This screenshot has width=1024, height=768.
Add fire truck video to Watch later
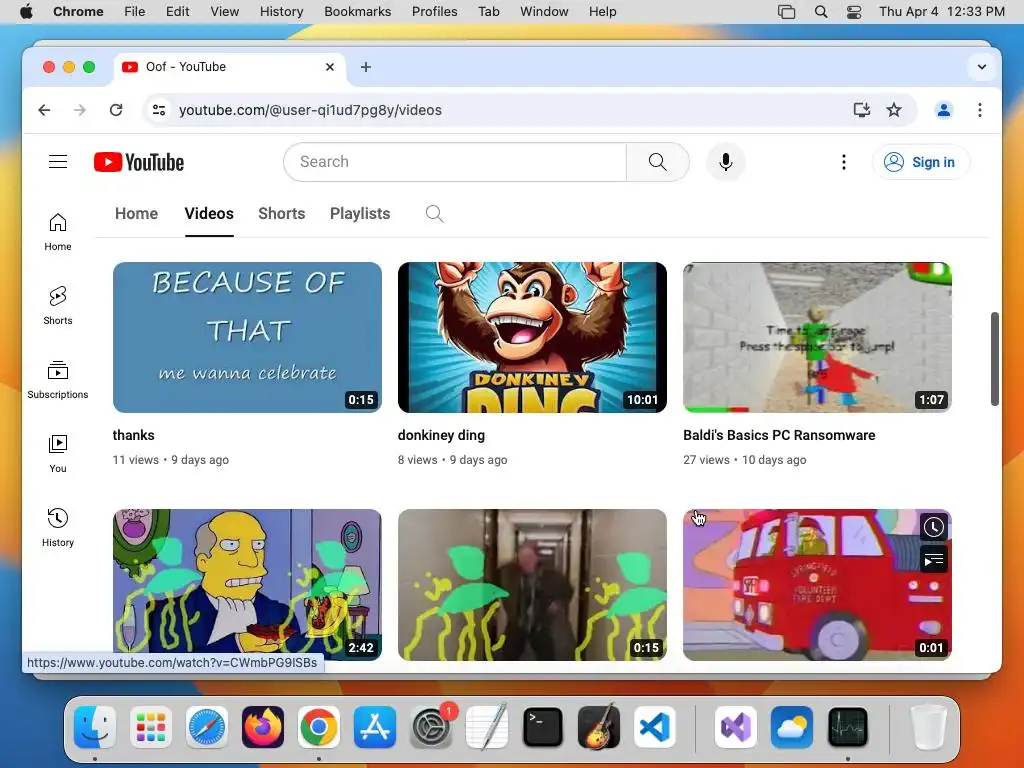click(x=934, y=527)
